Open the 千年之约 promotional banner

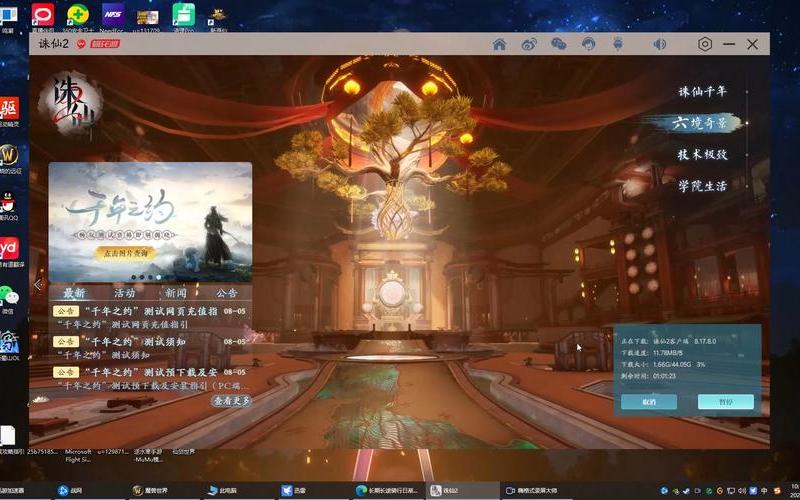(x=150, y=222)
